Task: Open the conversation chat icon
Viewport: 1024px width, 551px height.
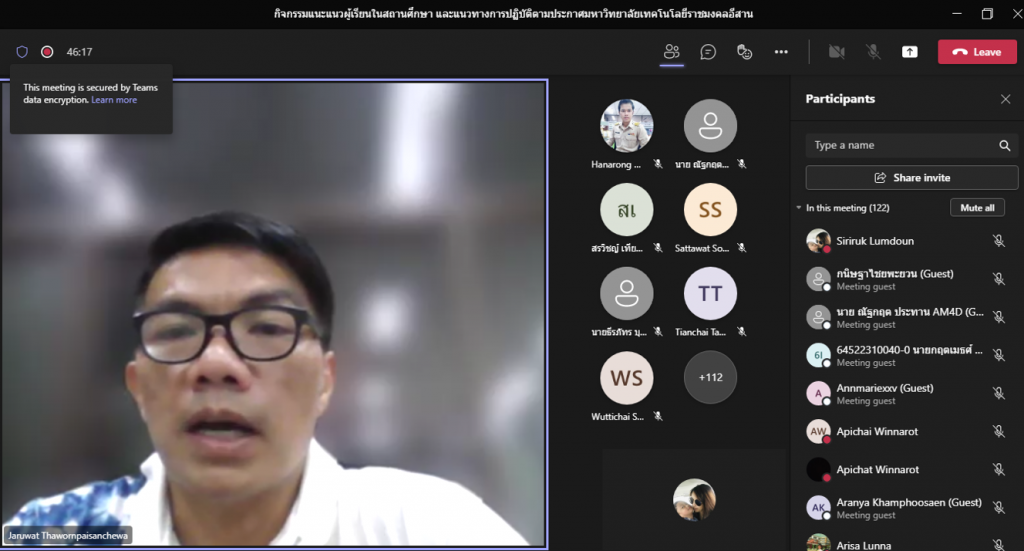Action: click(708, 52)
